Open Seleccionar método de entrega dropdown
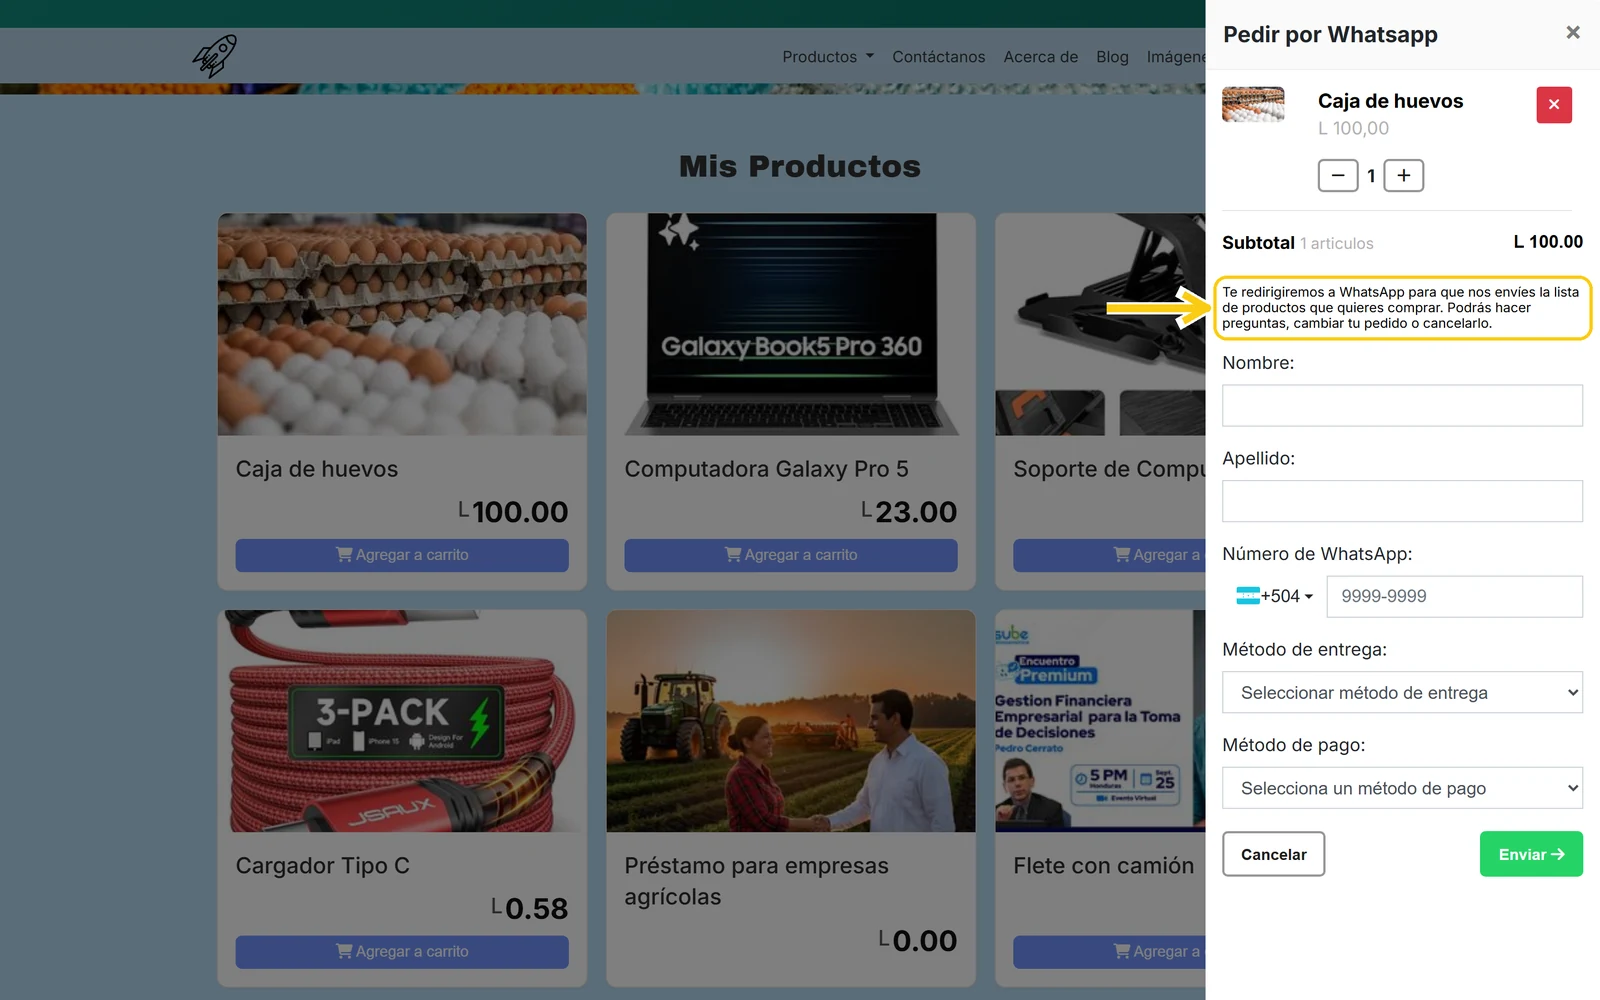1600x1000 pixels. tap(1402, 692)
